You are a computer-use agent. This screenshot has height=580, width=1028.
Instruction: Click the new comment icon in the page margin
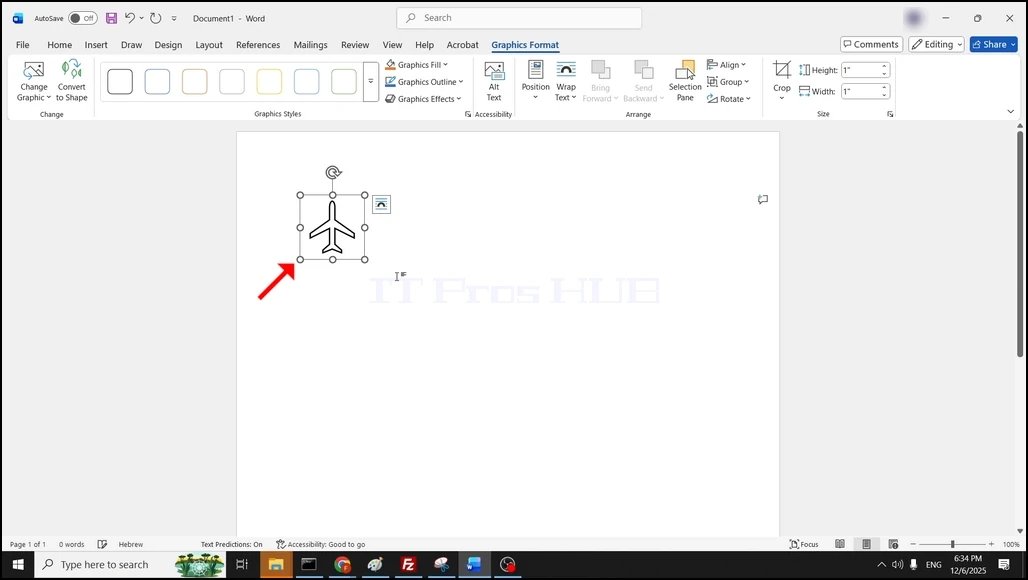coord(762,199)
